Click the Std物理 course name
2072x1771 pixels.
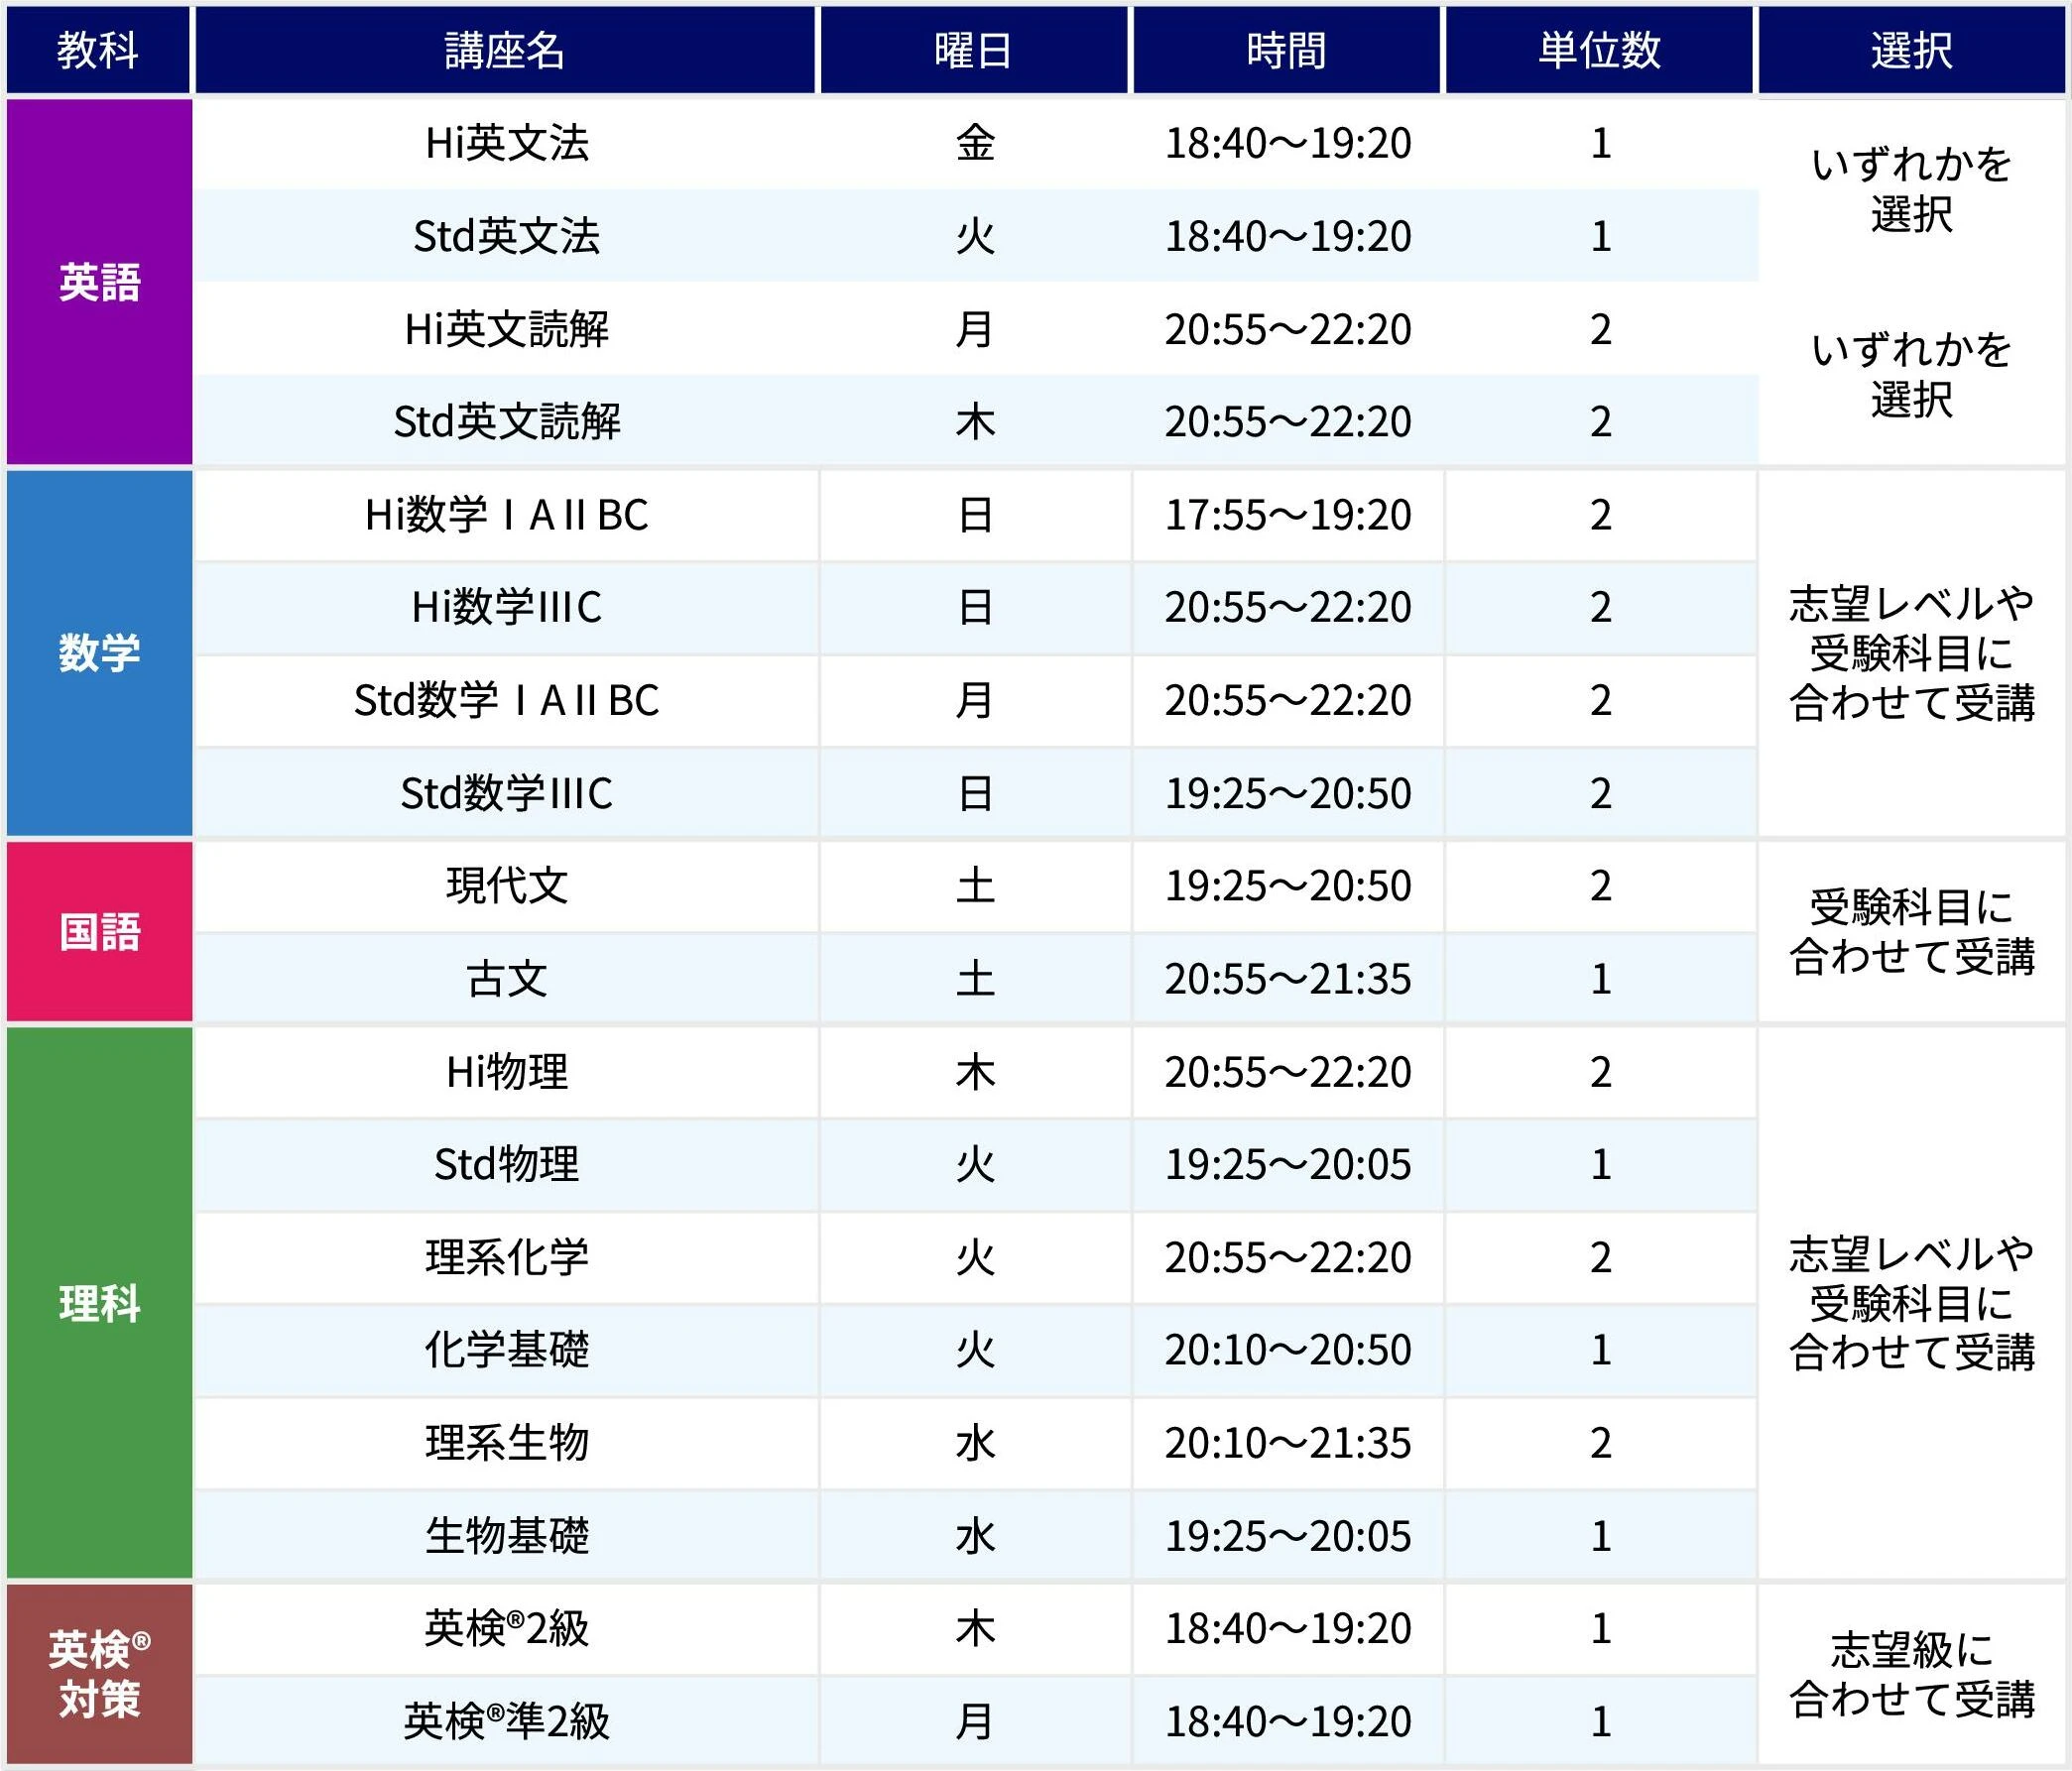pyautogui.click(x=507, y=1164)
